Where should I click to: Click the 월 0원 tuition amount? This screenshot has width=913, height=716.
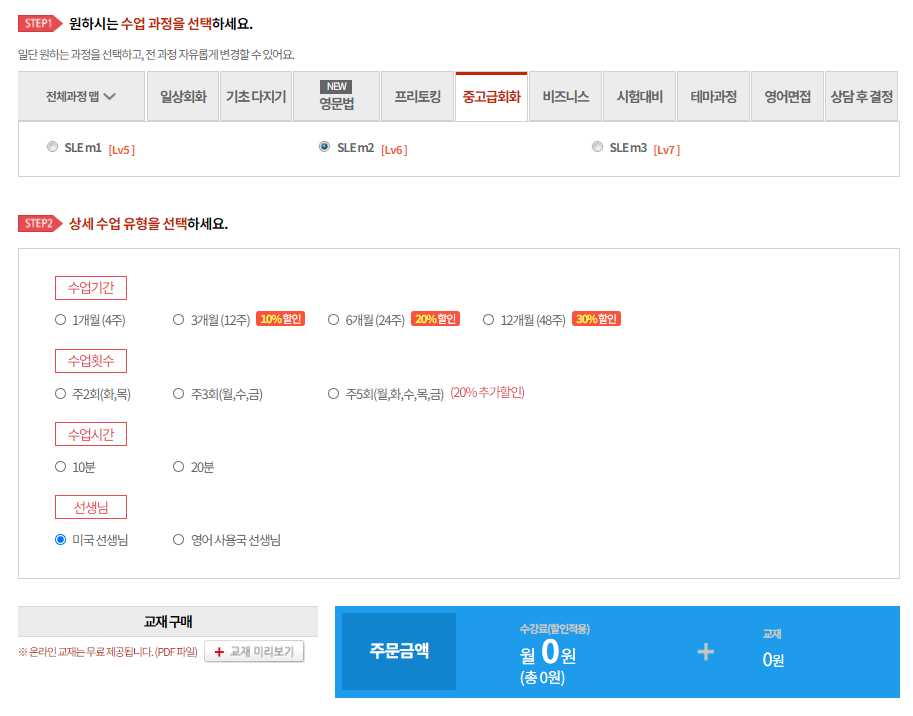548,653
